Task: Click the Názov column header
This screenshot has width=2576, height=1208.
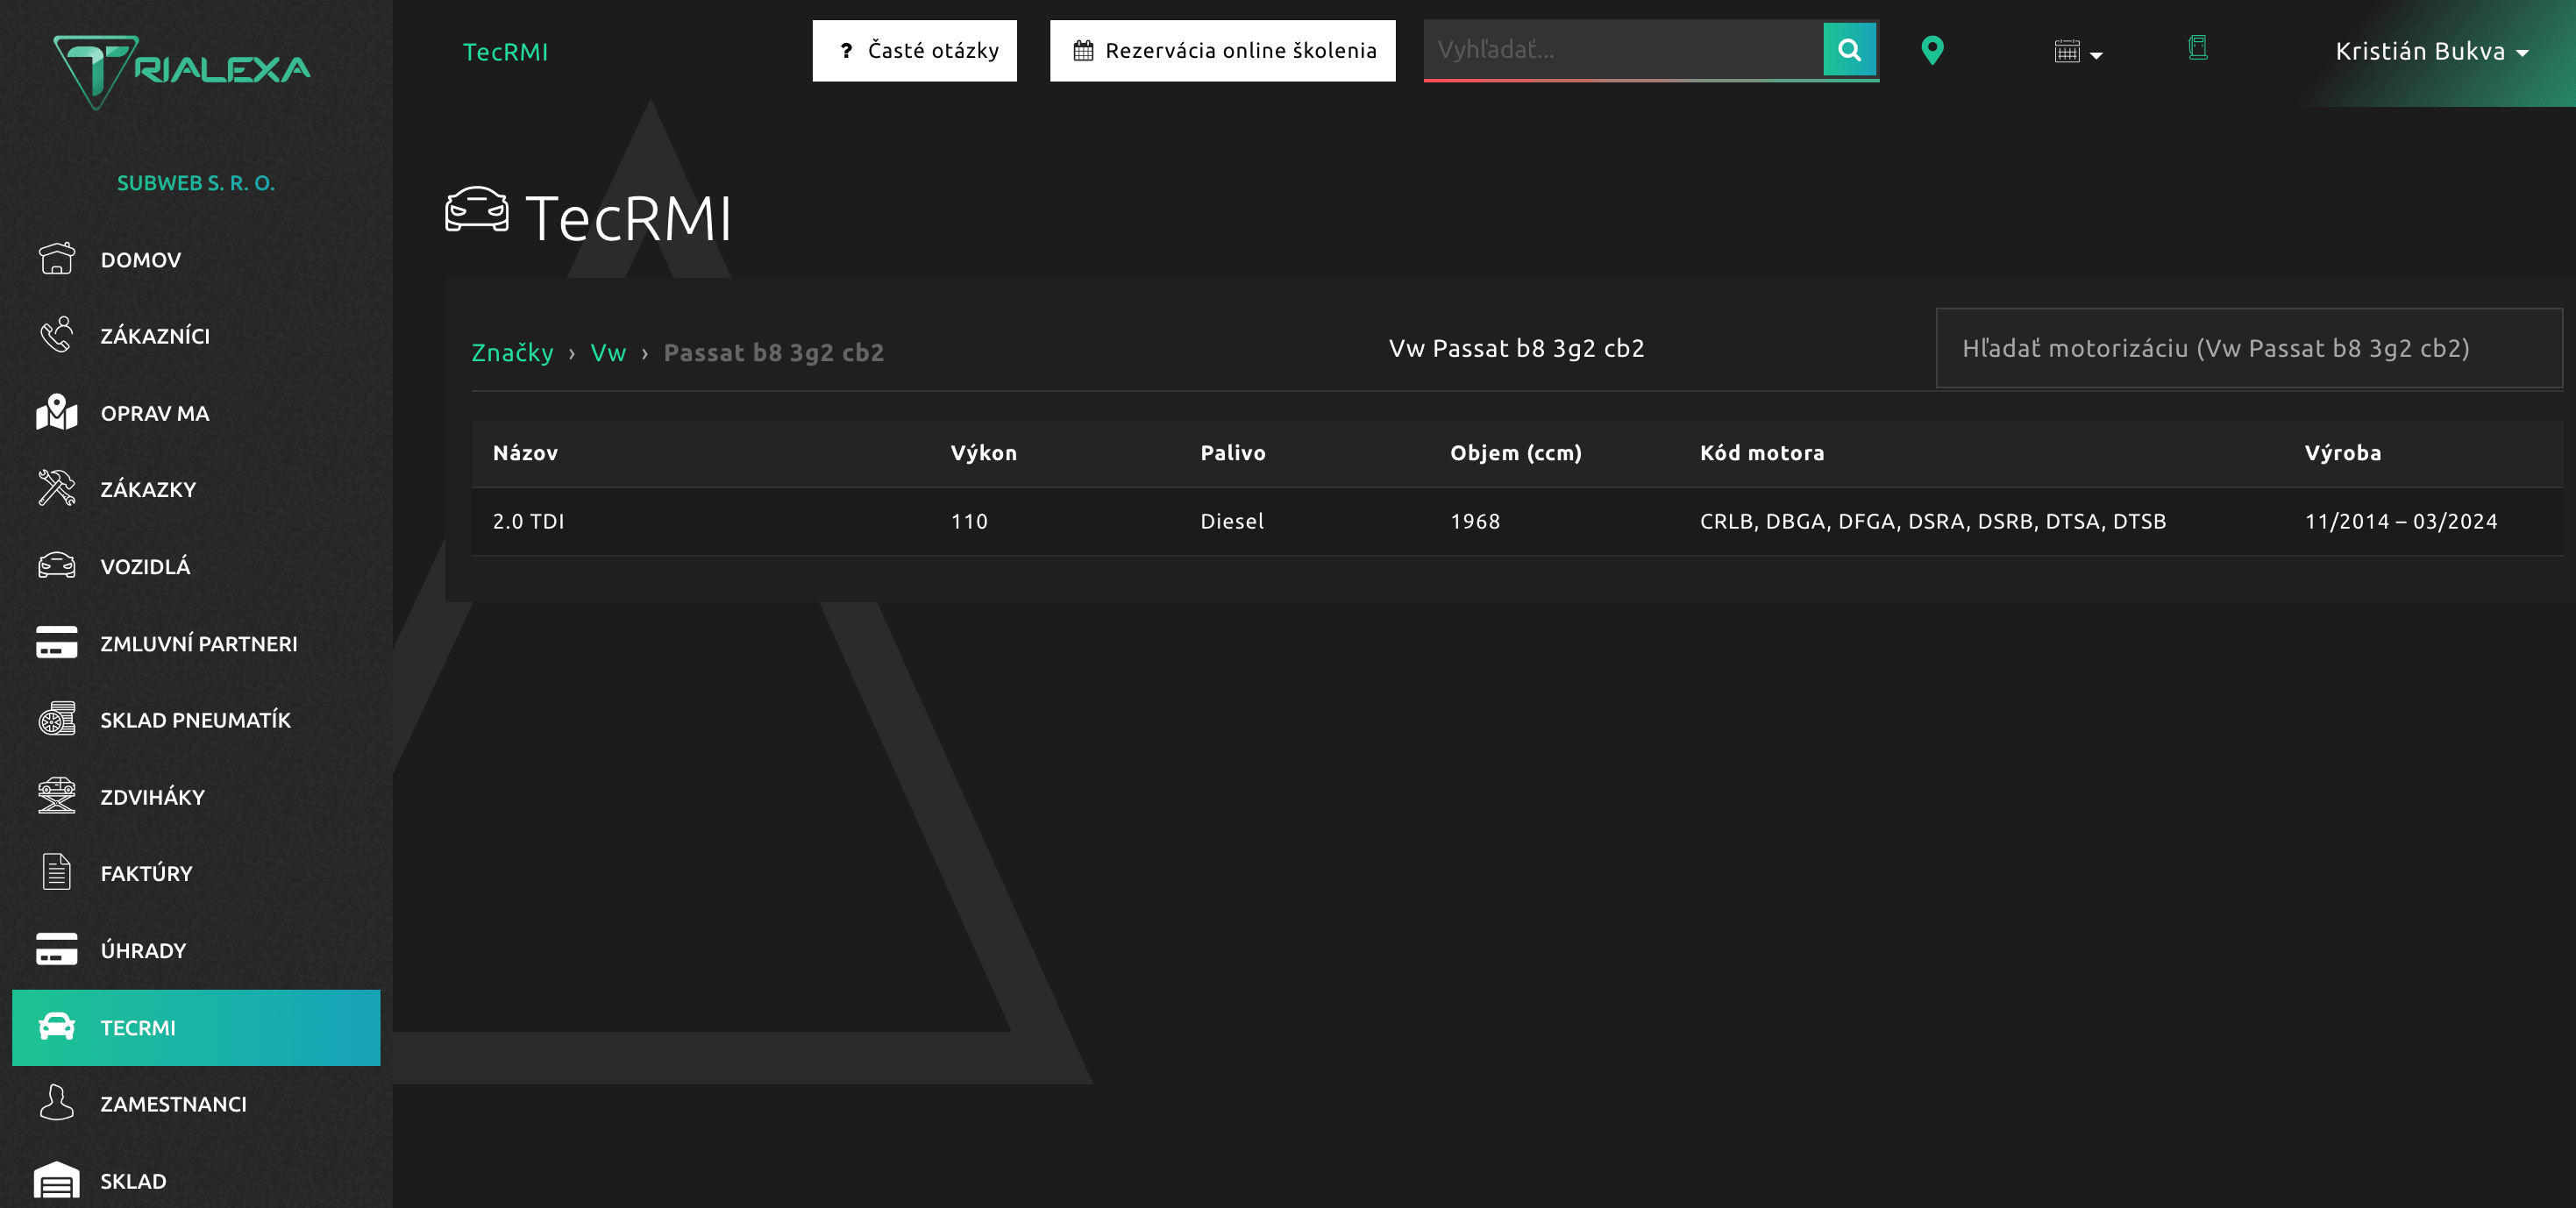Action: tap(525, 453)
